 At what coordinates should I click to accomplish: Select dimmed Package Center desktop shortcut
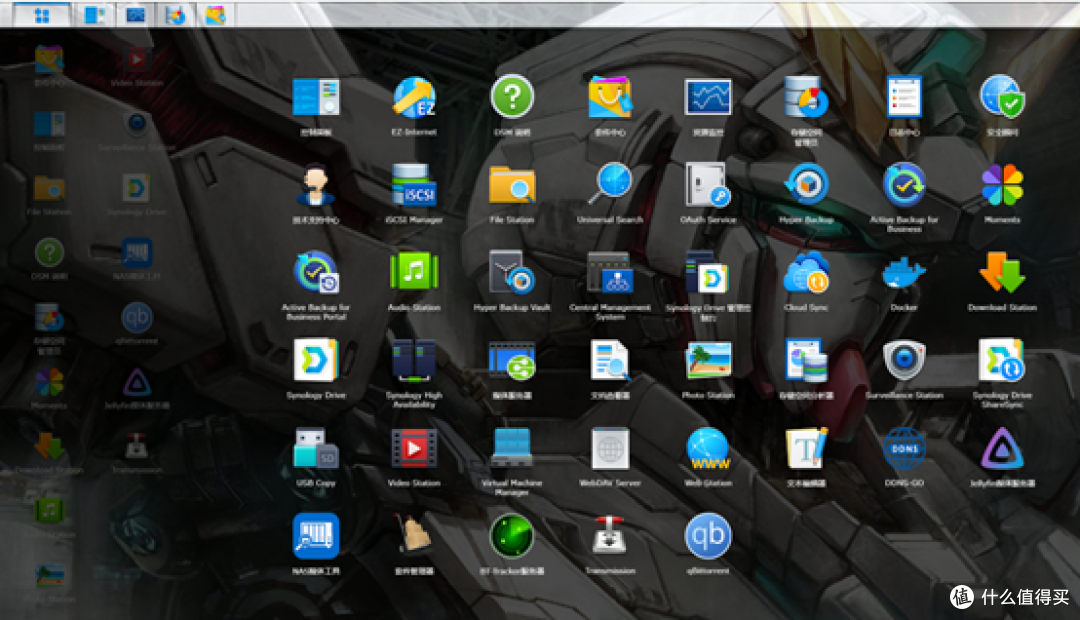[x=49, y=61]
